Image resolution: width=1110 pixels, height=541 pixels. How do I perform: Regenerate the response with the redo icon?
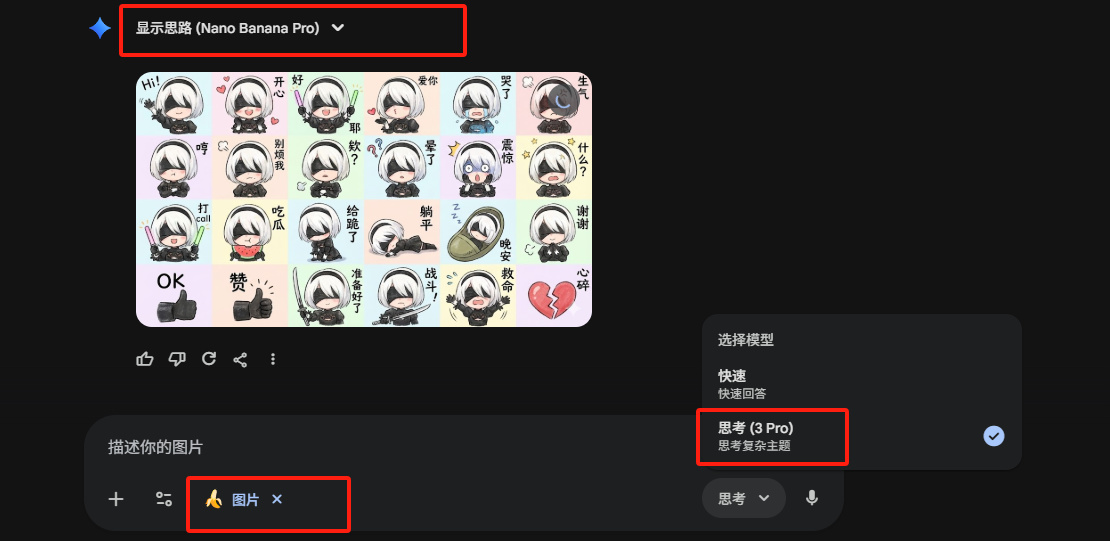[209, 359]
